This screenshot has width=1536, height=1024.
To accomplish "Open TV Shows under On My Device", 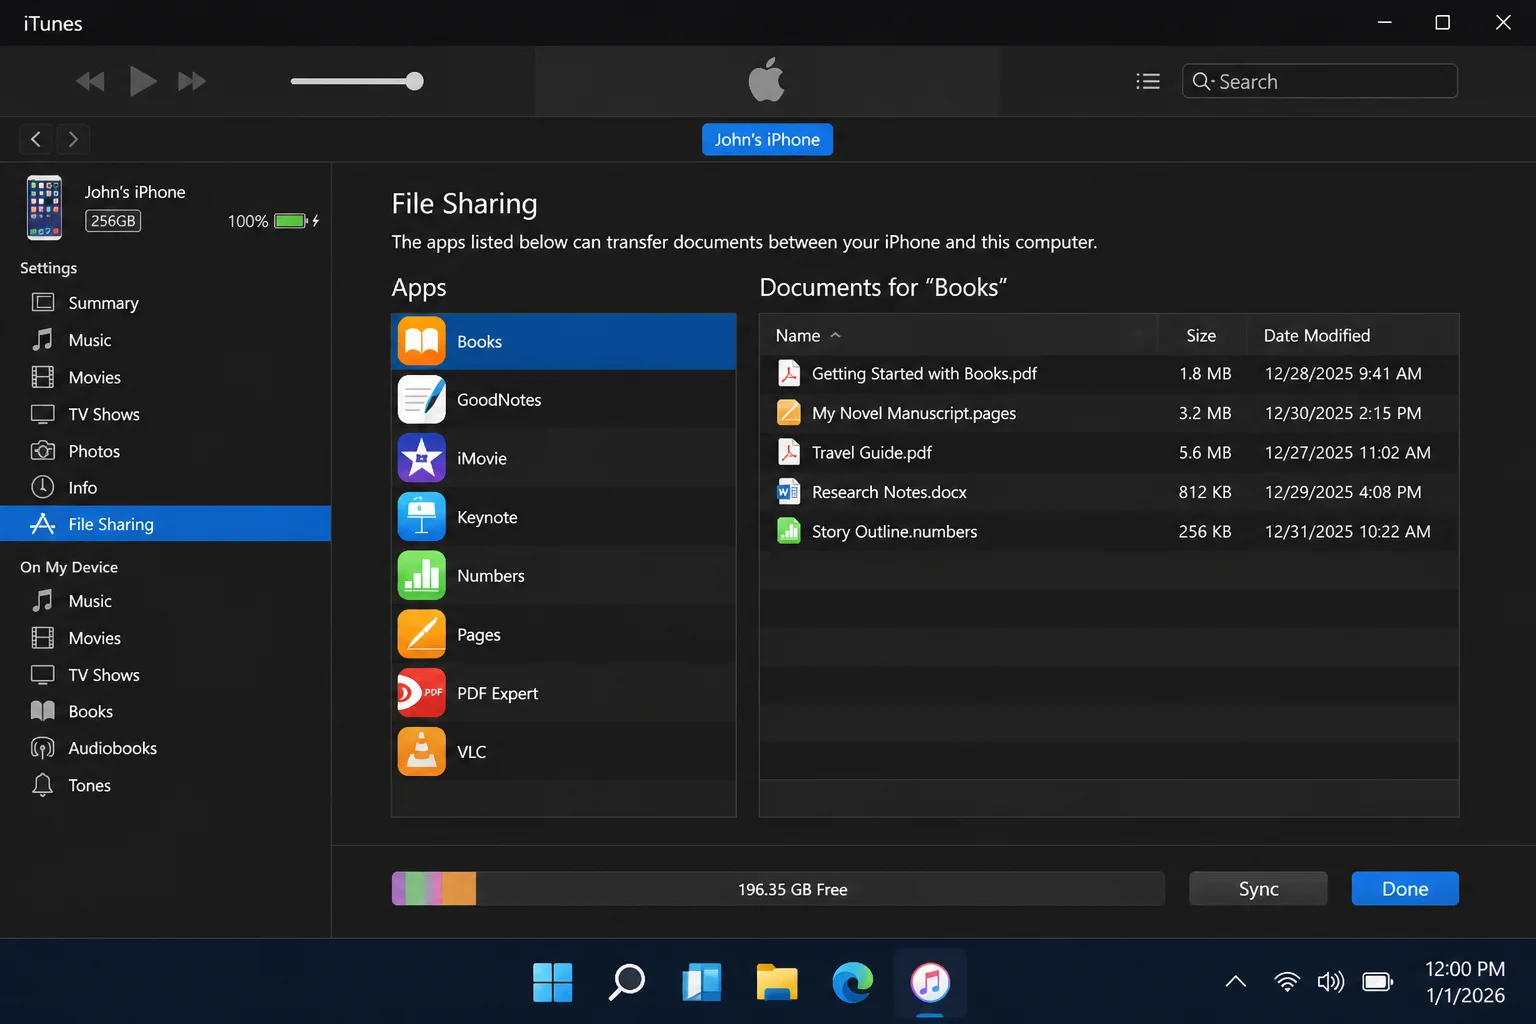I will [x=165, y=675].
